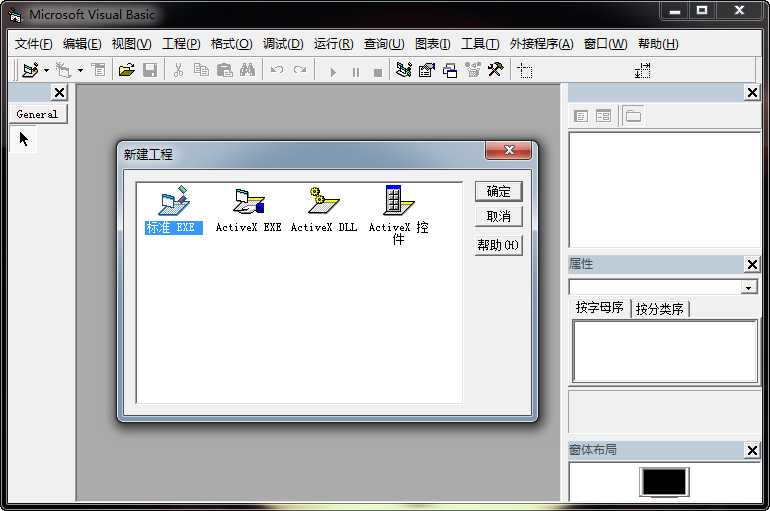770x511 pixels.
Task: Click the Save Project floppy icon
Action: [150, 70]
